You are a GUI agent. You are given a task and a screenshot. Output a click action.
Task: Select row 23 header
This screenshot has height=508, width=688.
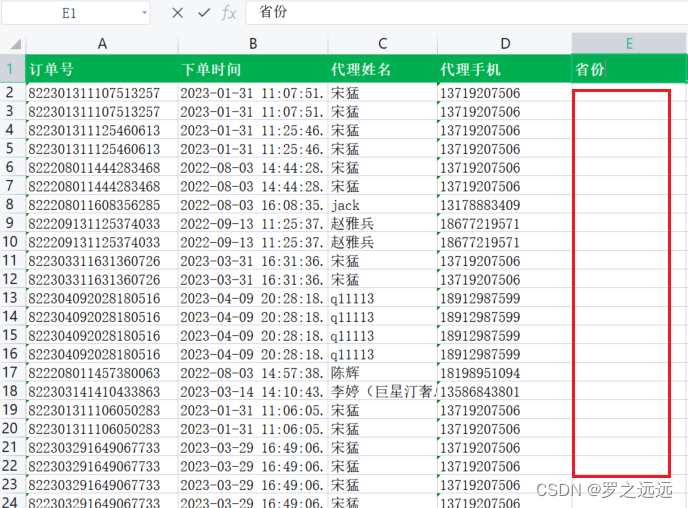tap(13, 485)
